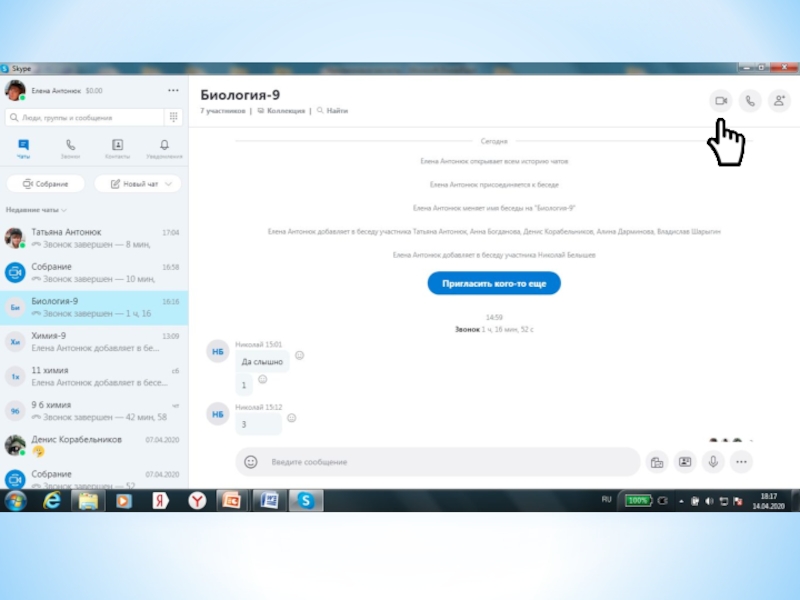The height and width of the screenshot is (600, 800).
Task: Open Internet Explorer from the taskbar
Action: 52,501
